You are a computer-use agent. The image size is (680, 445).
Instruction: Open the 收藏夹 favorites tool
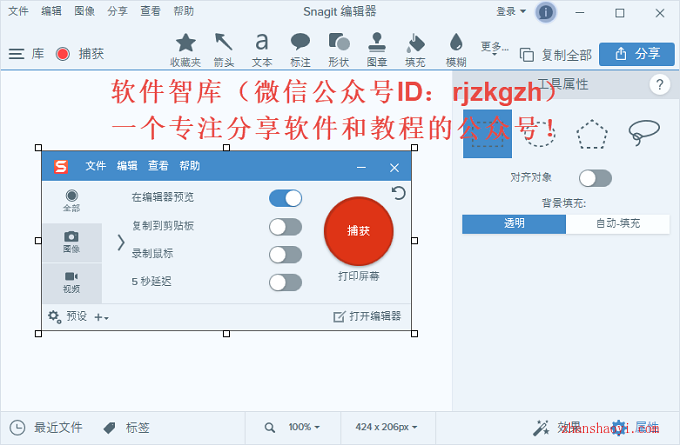185,50
